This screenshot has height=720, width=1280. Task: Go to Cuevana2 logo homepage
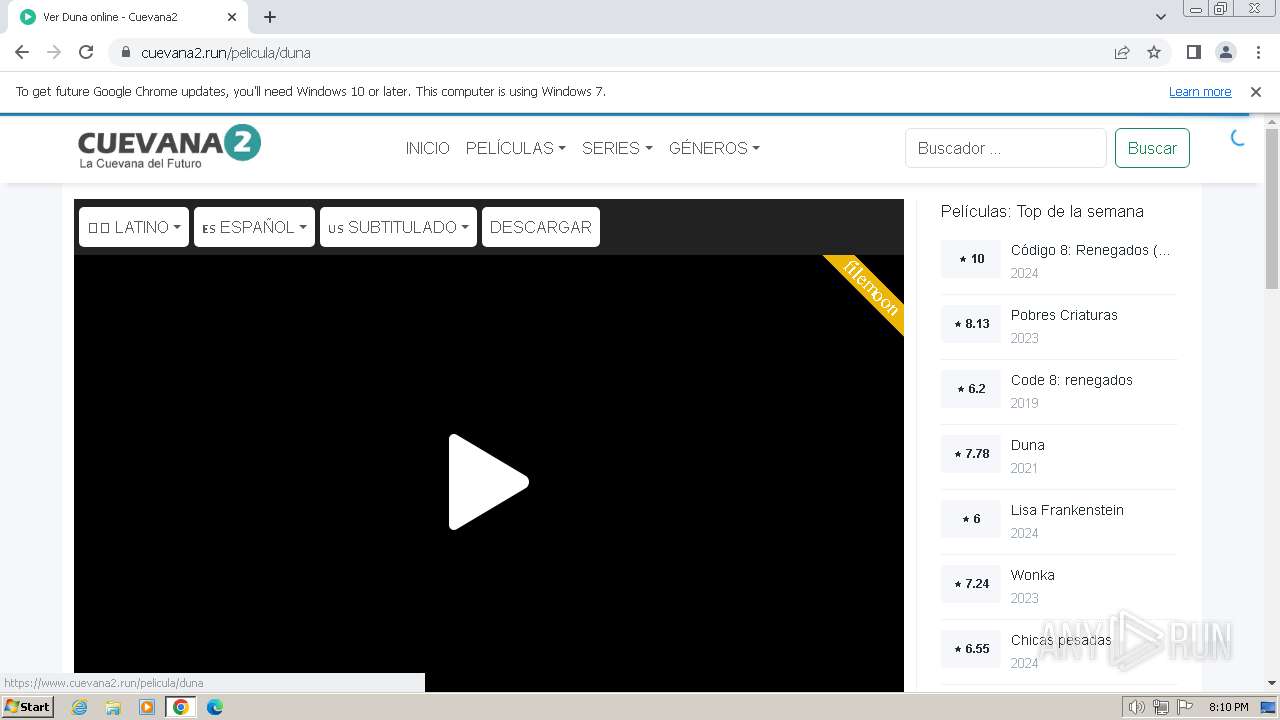pyautogui.click(x=169, y=147)
